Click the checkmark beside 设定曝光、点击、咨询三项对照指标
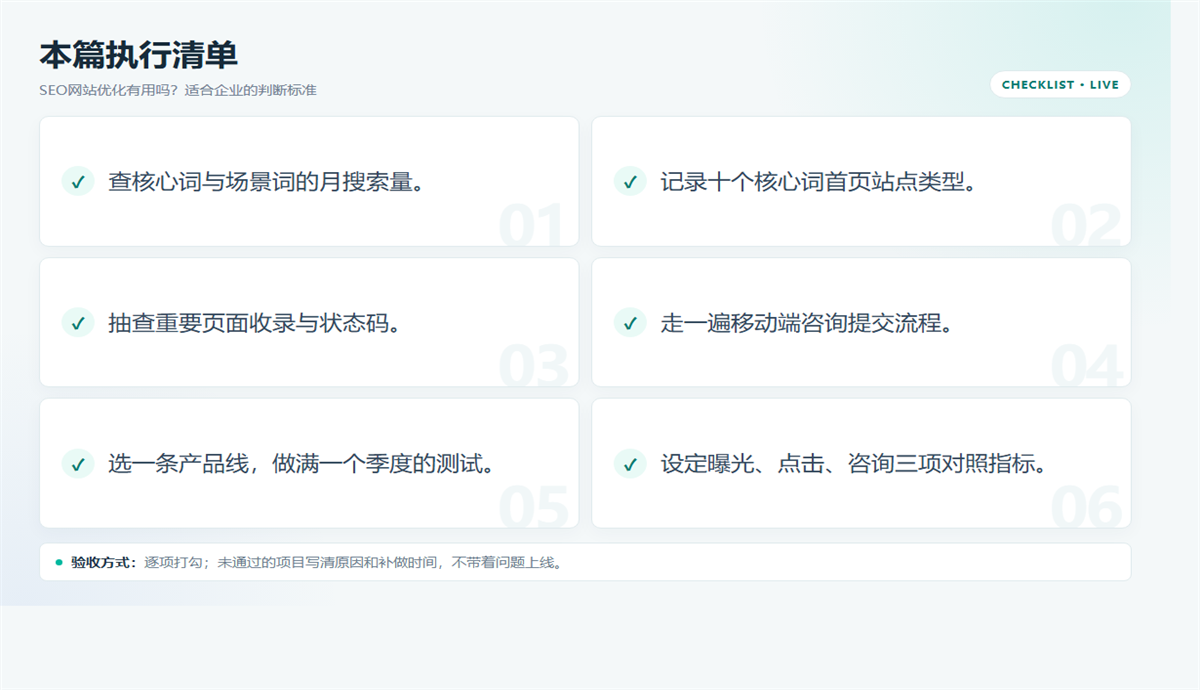The image size is (1200, 690). (629, 463)
